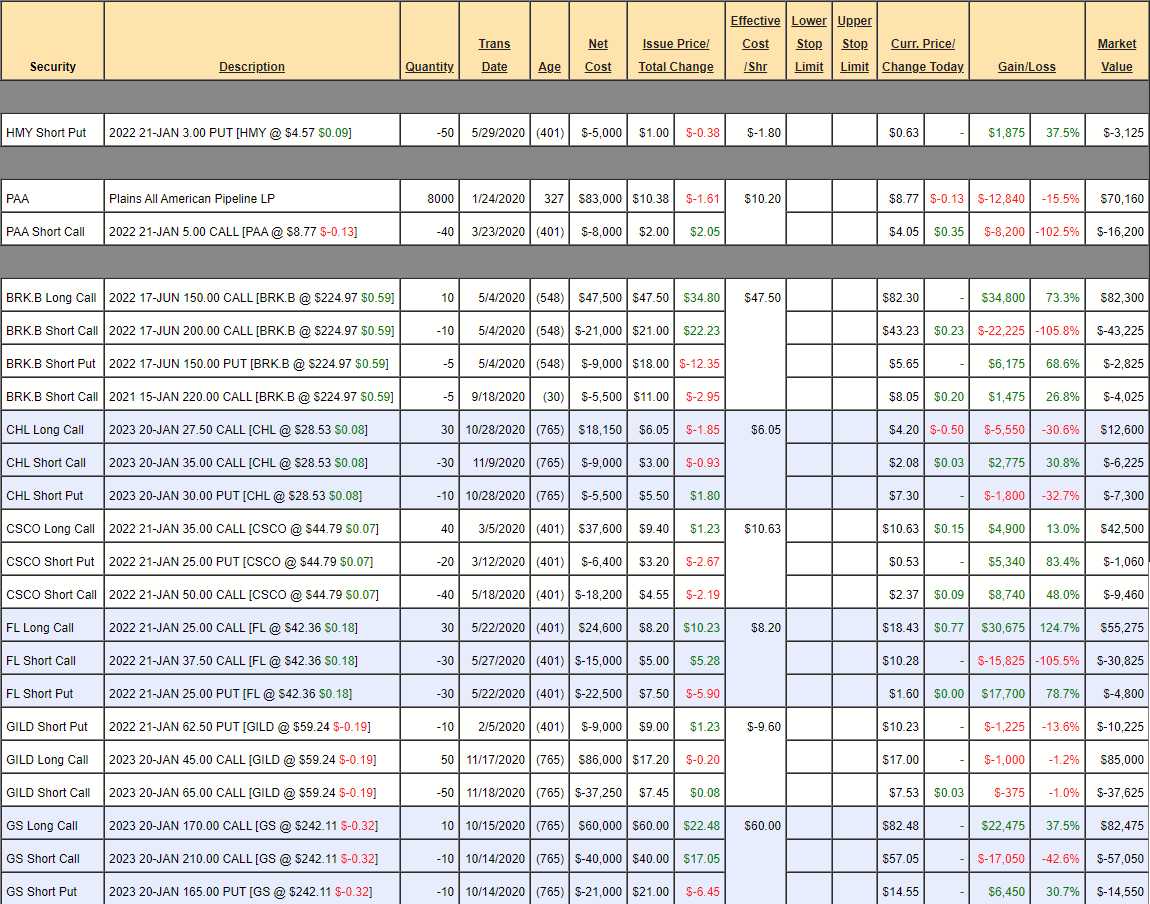
Task: Click the Effective Cost /Shr header
Action: (755, 44)
